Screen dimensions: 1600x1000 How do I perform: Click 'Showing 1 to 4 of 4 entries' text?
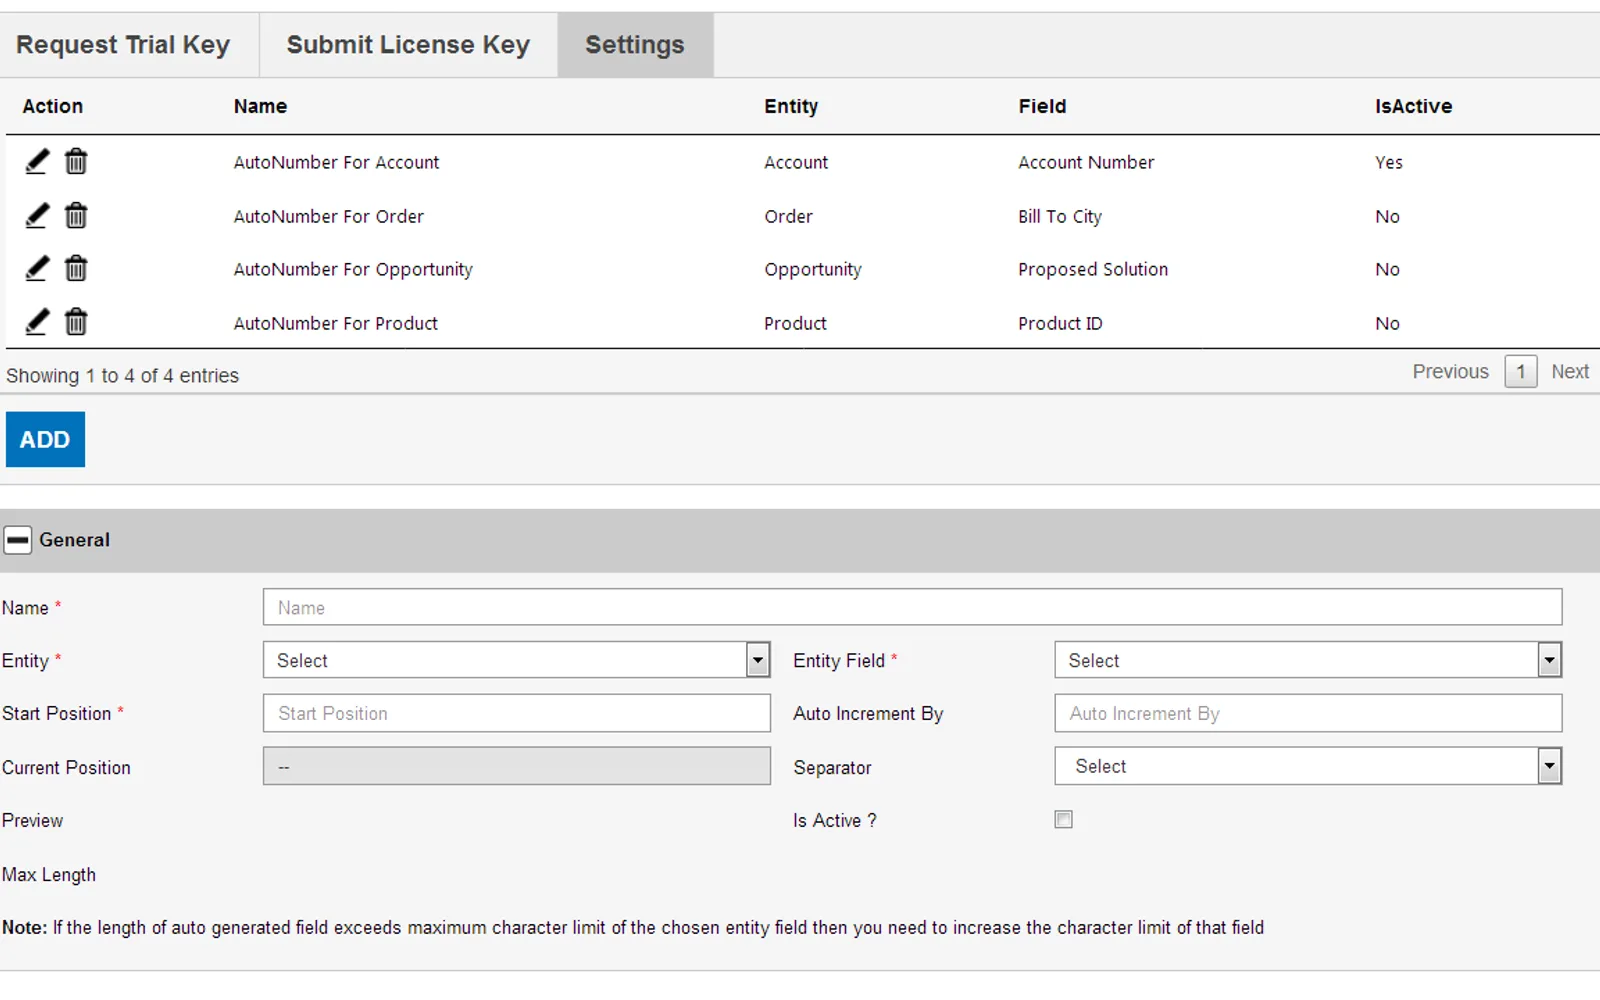click(x=122, y=376)
